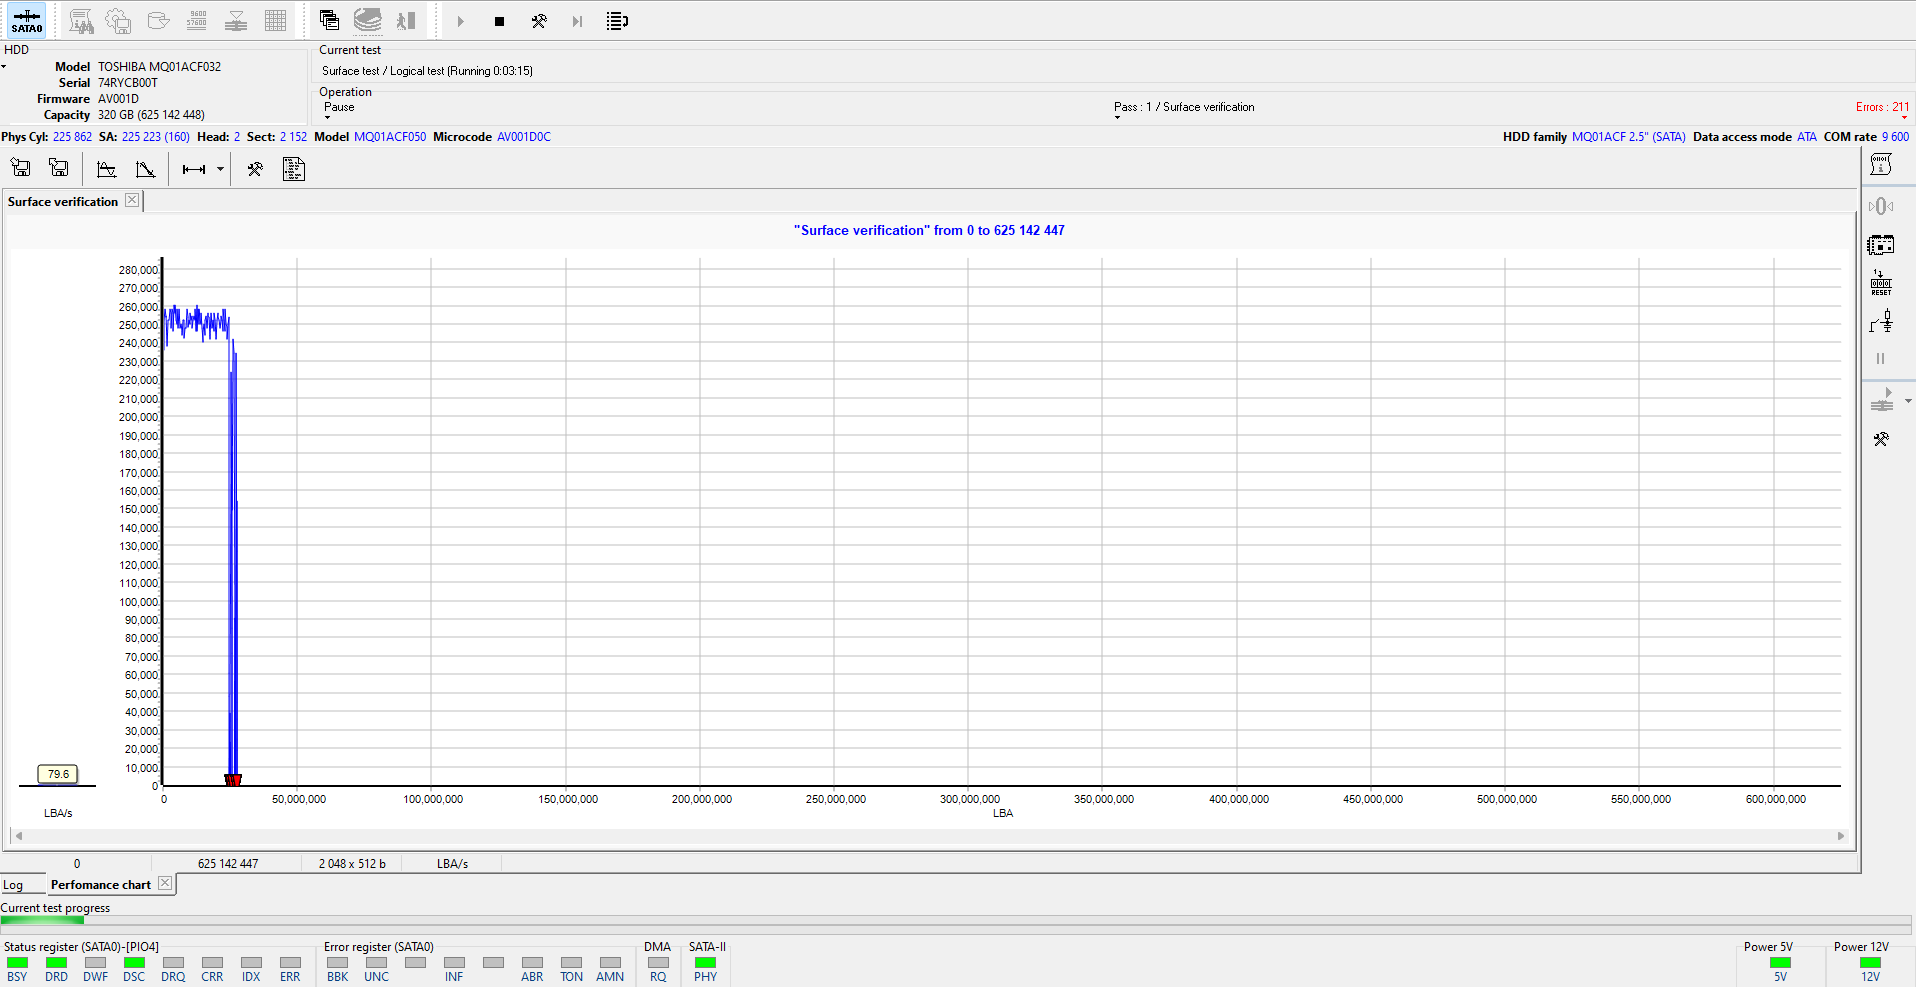Click the windows list icon in top toolbar
This screenshot has height=987, width=1916.
point(329,20)
